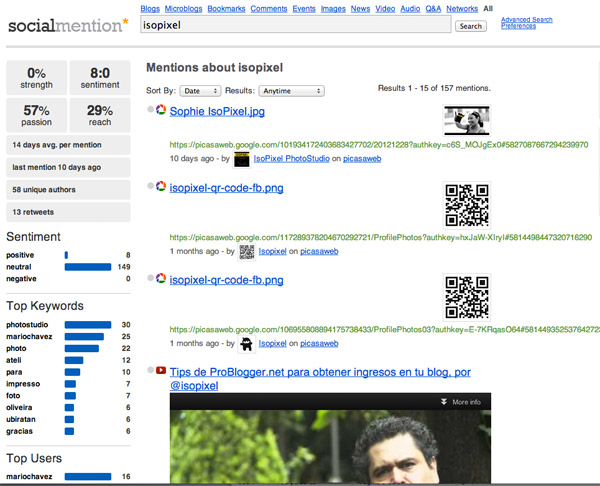Expand More info on the video

tap(461, 402)
